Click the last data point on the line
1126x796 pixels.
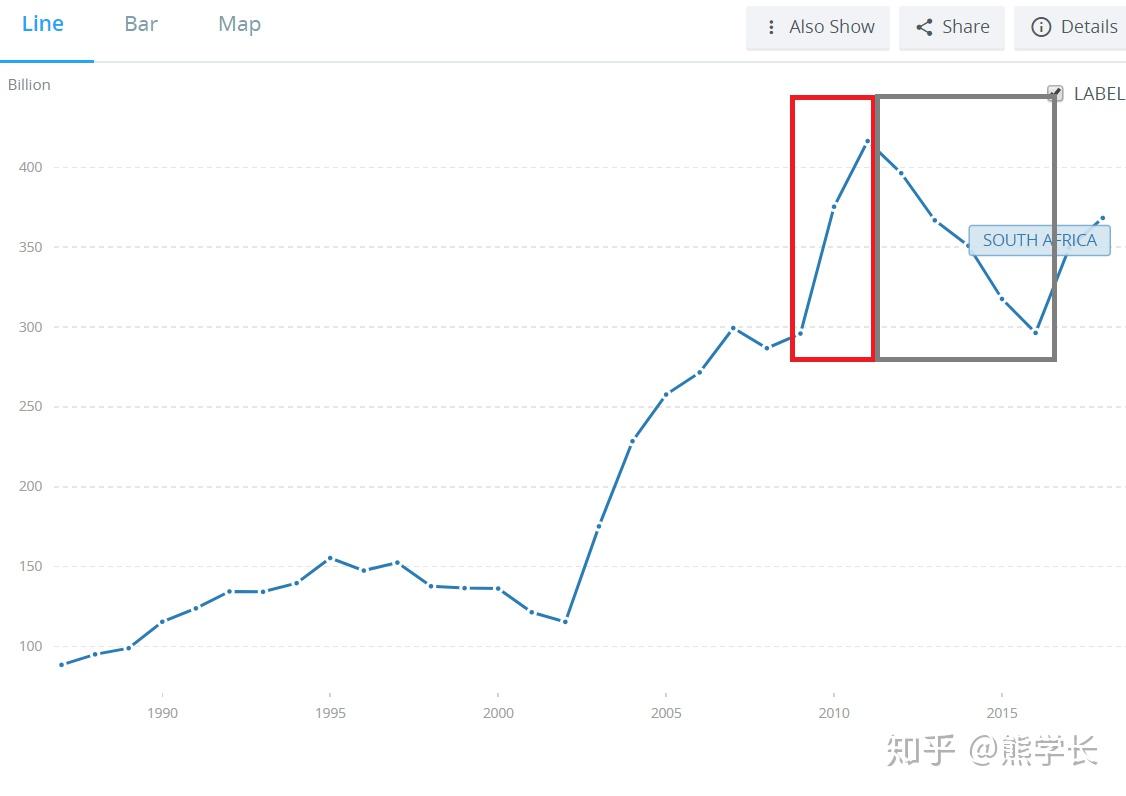pos(1103,218)
